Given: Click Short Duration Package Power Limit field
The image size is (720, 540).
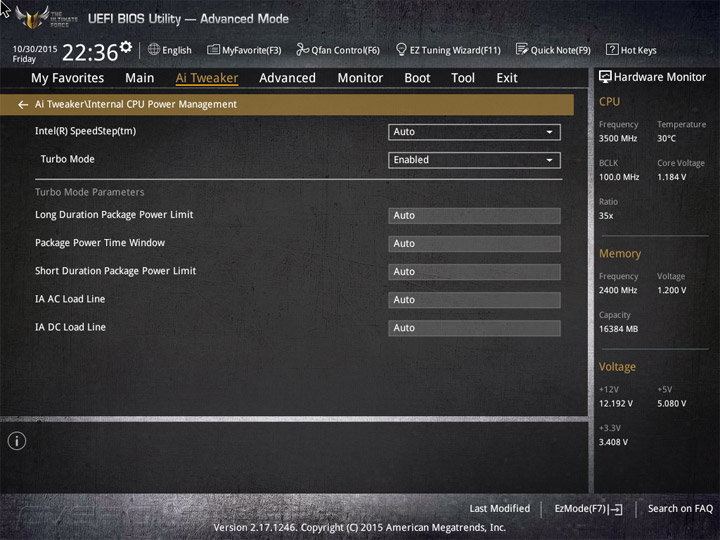Looking at the screenshot, I should (474, 272).
